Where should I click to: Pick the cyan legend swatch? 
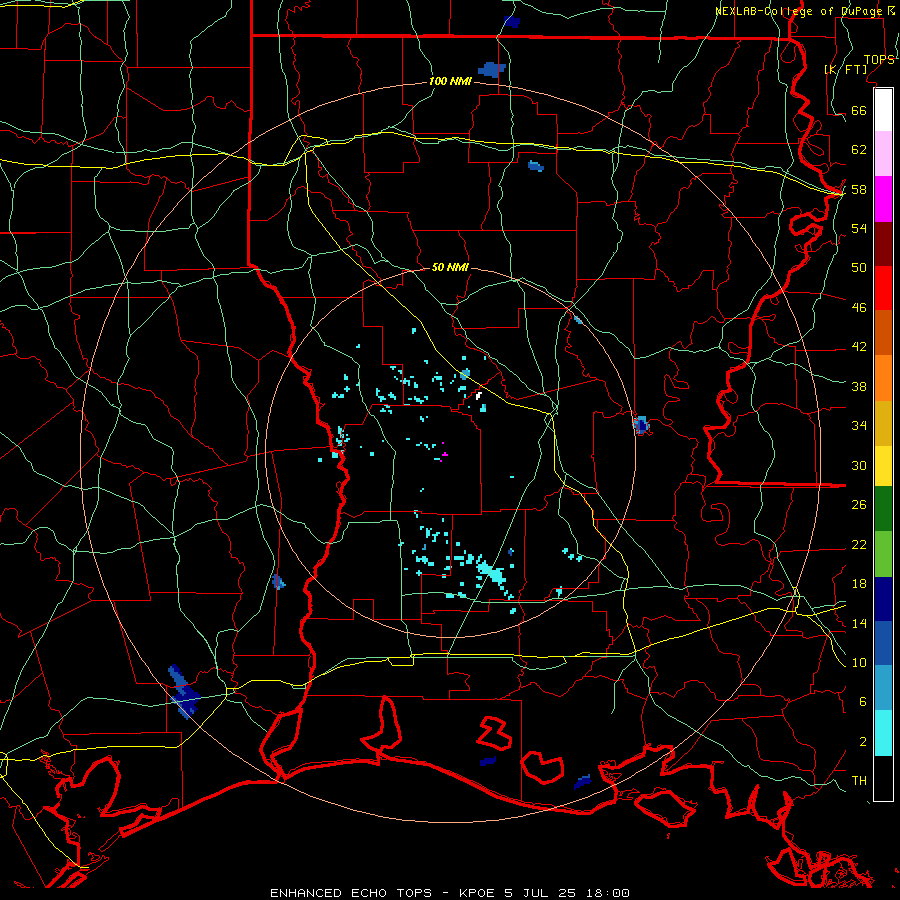point(883,733)
